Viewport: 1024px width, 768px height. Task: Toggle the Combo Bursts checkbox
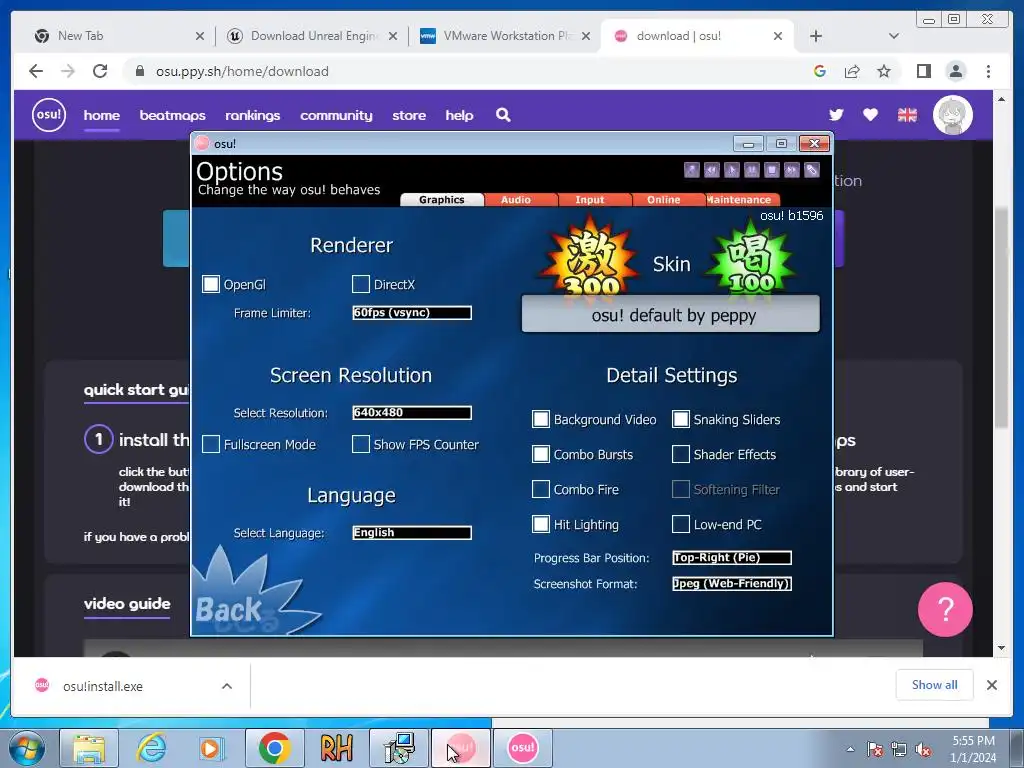click(x=541, y=454)
